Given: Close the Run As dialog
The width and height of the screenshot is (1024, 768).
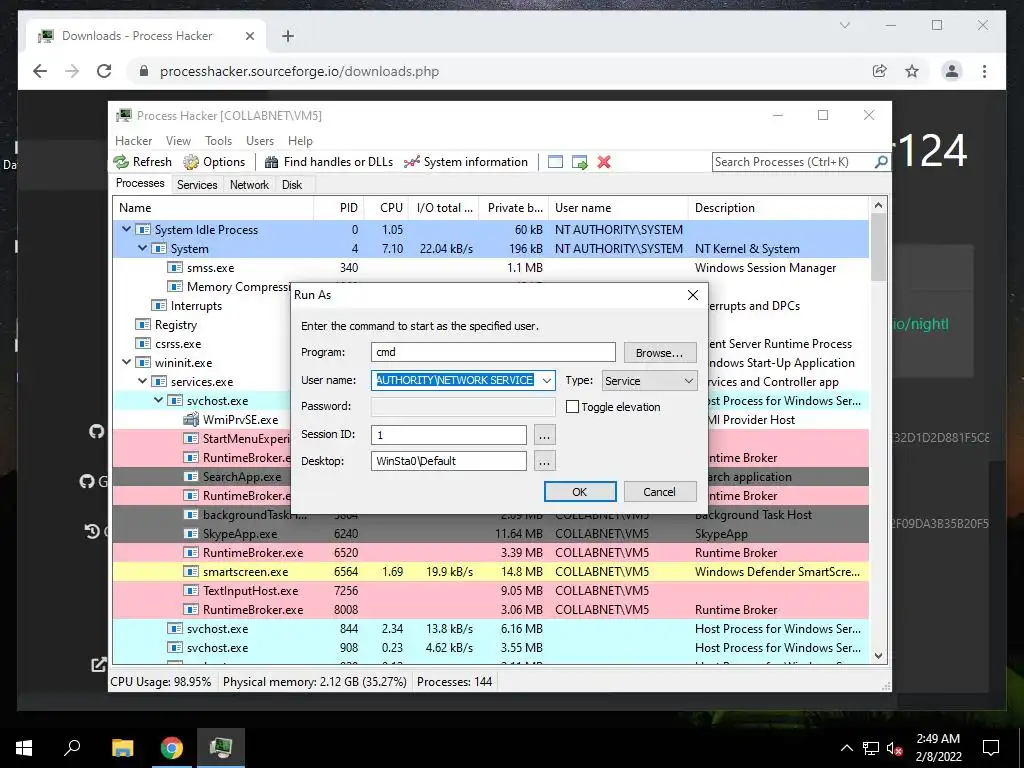Looking at the screenshot, I should tap(693, 295).
